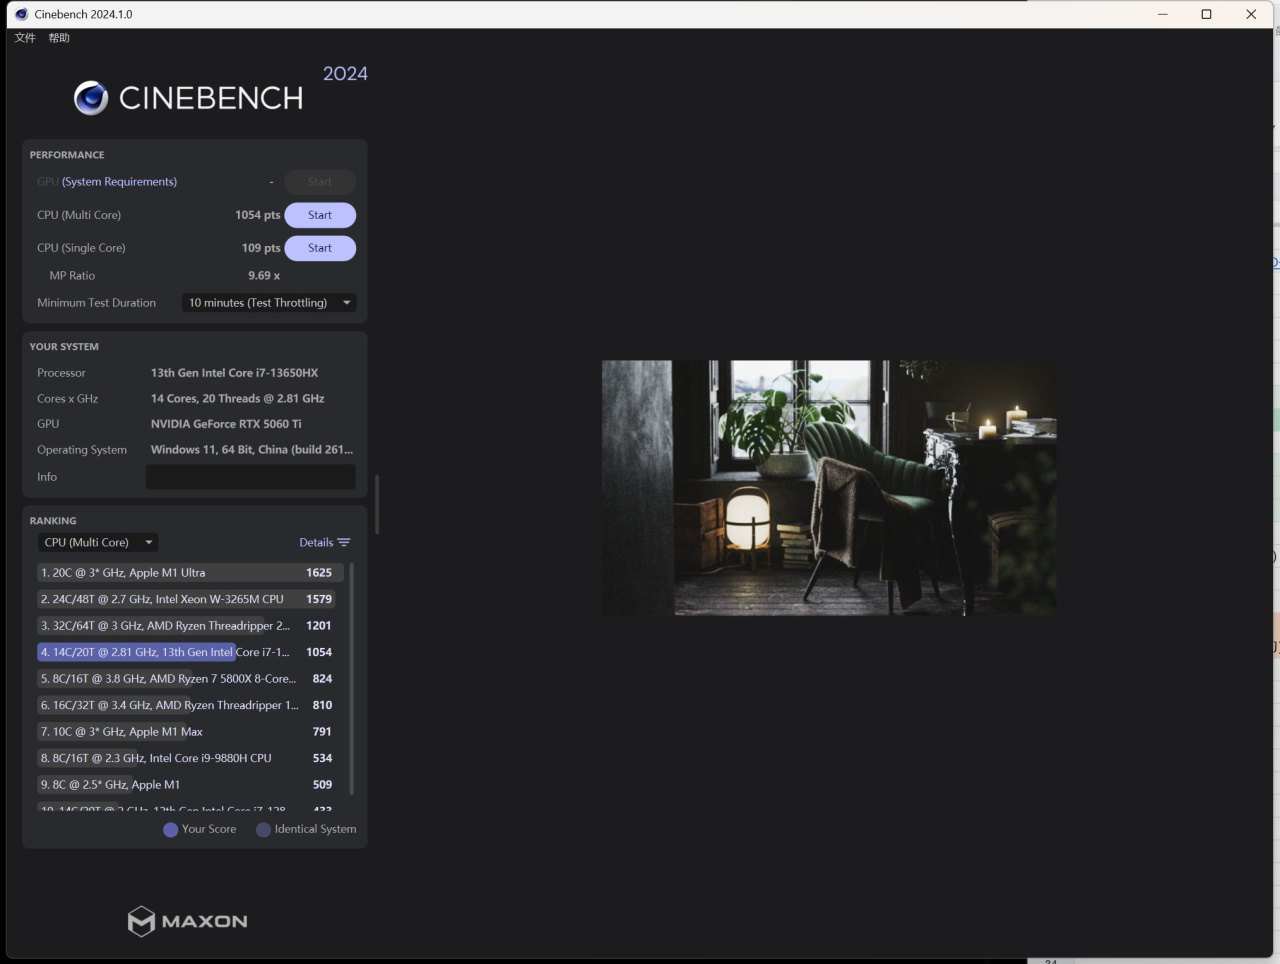Select the Intel Xeon W-3265M ranking row
Screen dimensions: 1280x964
pyautogui.click(x=190, y=599)
